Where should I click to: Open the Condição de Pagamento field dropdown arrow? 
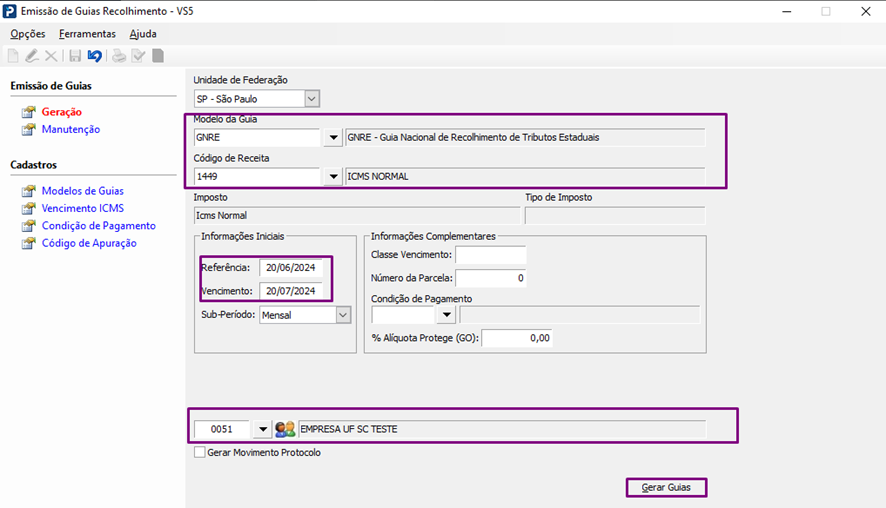[x=445, y=315]
